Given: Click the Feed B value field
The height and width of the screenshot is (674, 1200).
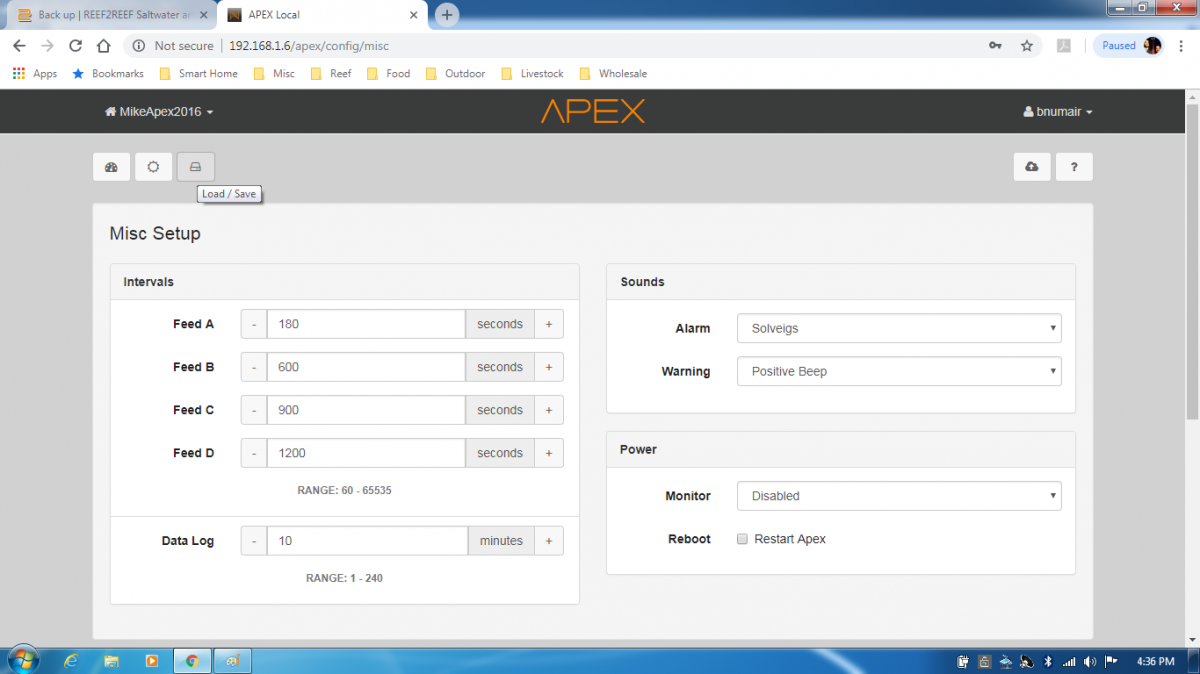Looking at the screenshot, I should click(366, 367).
